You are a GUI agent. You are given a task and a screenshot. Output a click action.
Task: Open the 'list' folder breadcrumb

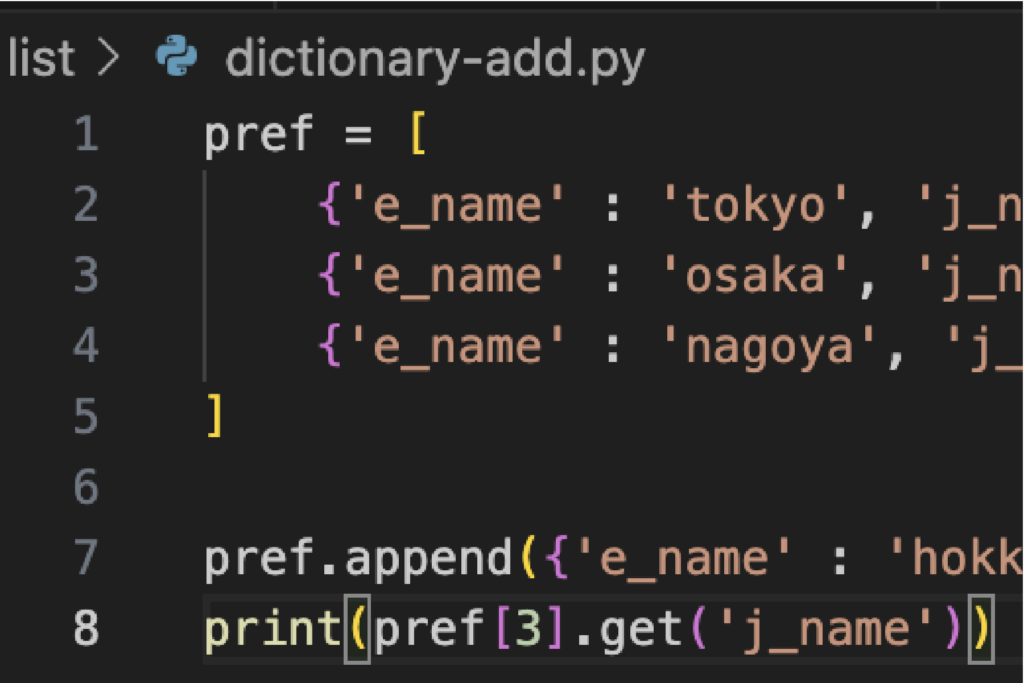[x=41, y=59]
